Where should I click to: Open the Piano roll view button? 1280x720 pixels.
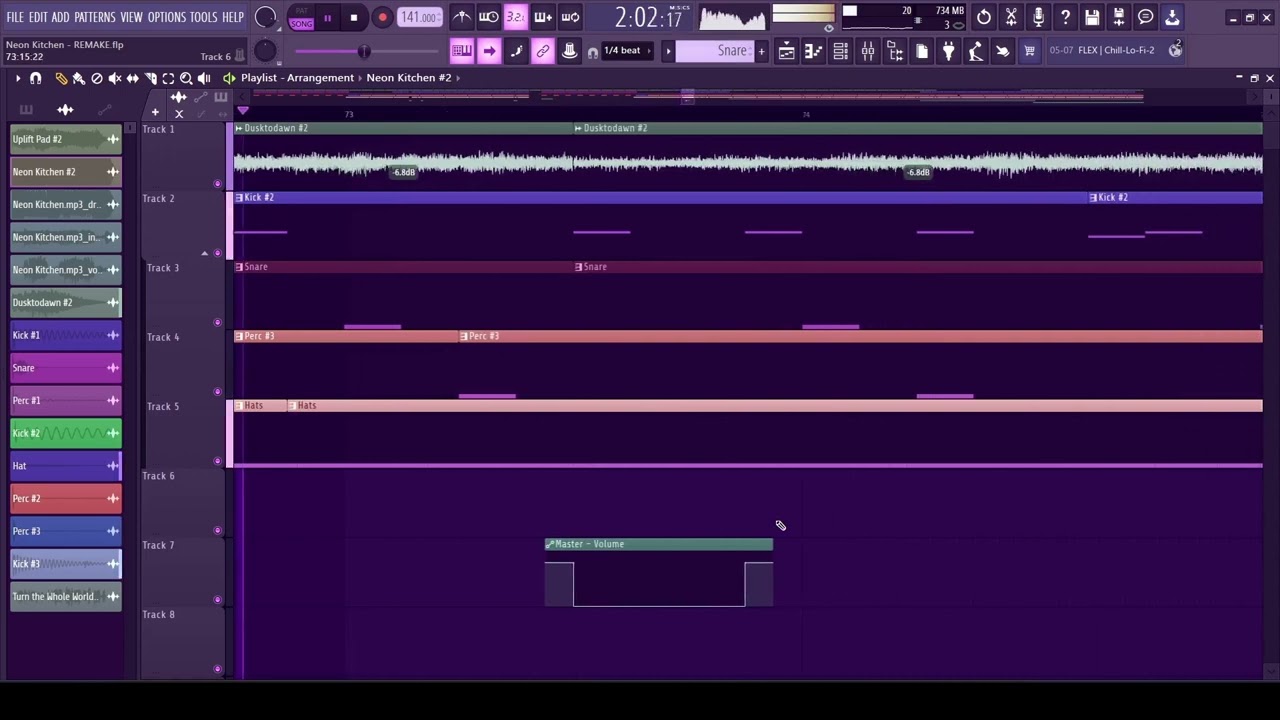814,51
